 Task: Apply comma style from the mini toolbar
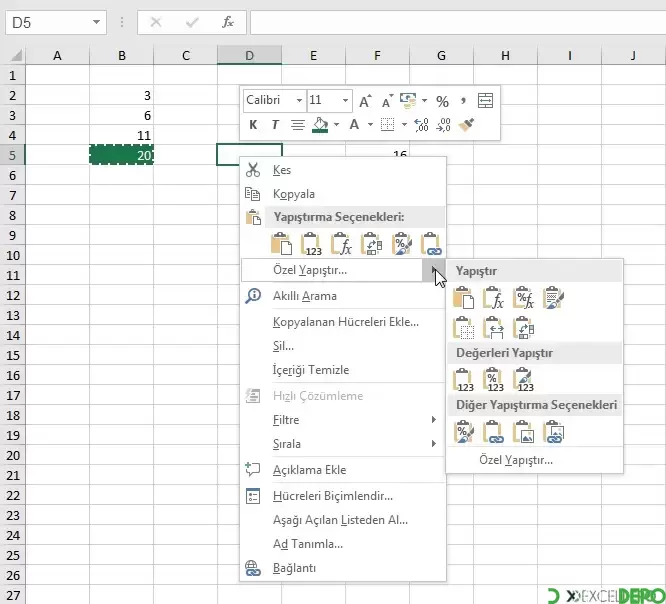click(x=463, y=101)
